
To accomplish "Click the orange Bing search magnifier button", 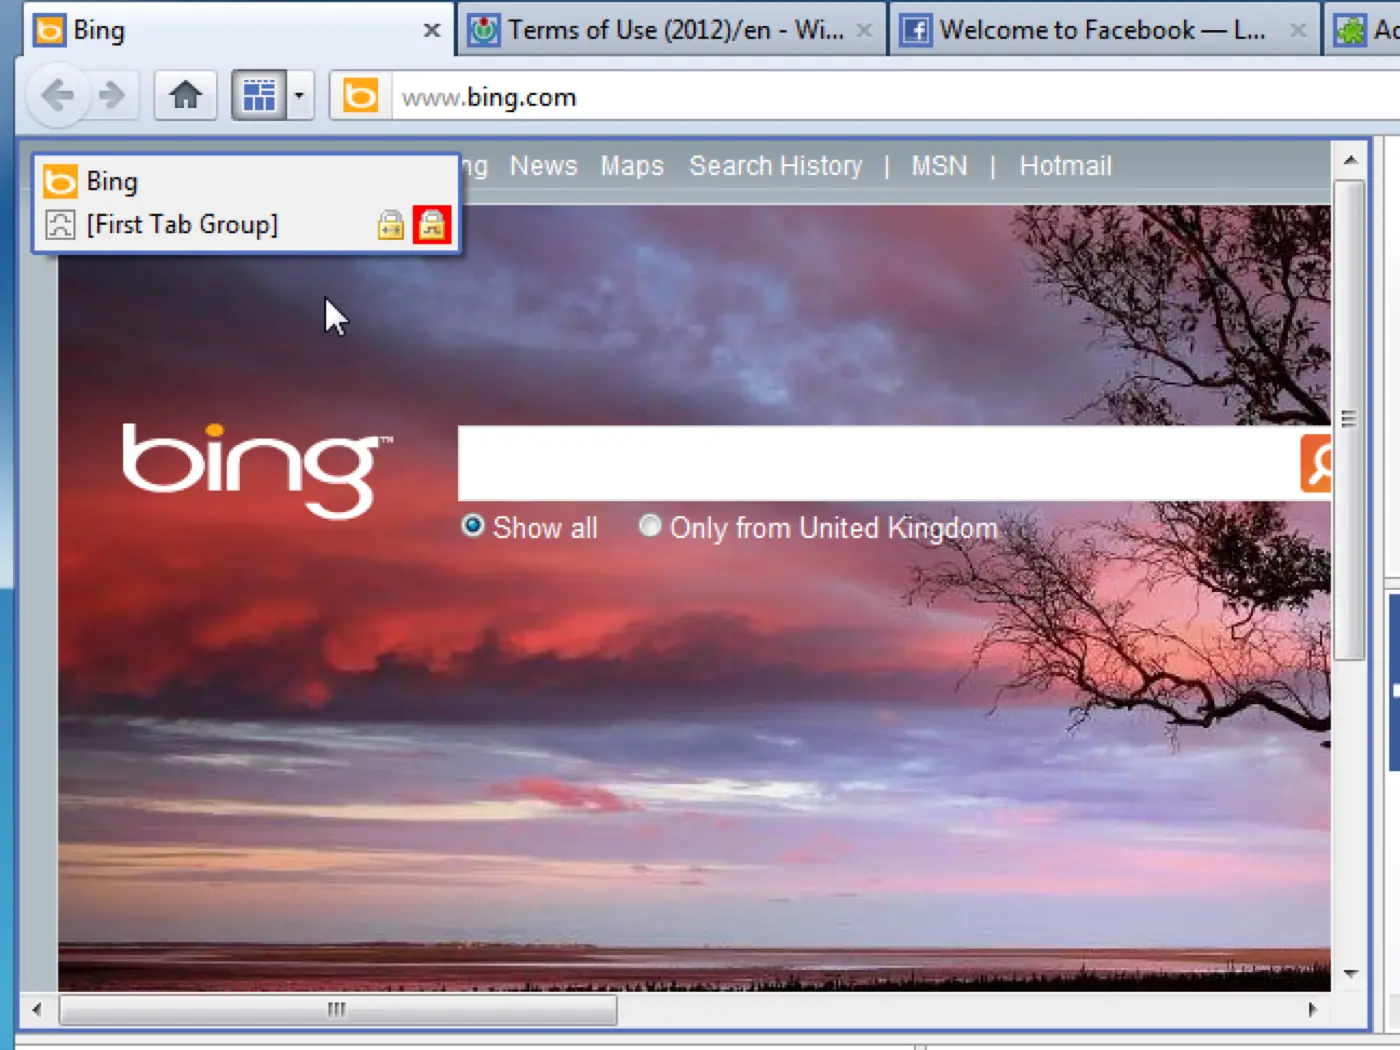I will click(x=1316, y=463).
